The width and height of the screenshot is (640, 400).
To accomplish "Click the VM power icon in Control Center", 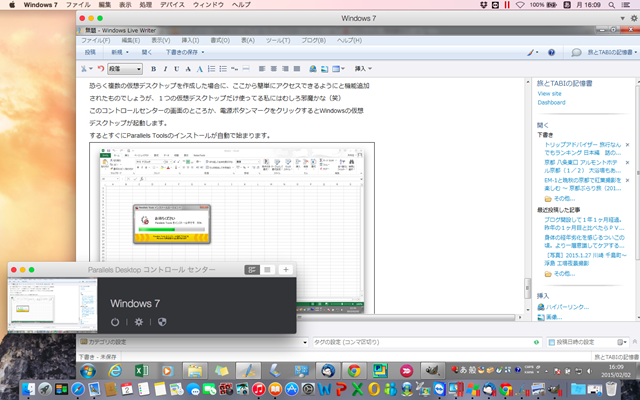I will [x=115, y=322].
